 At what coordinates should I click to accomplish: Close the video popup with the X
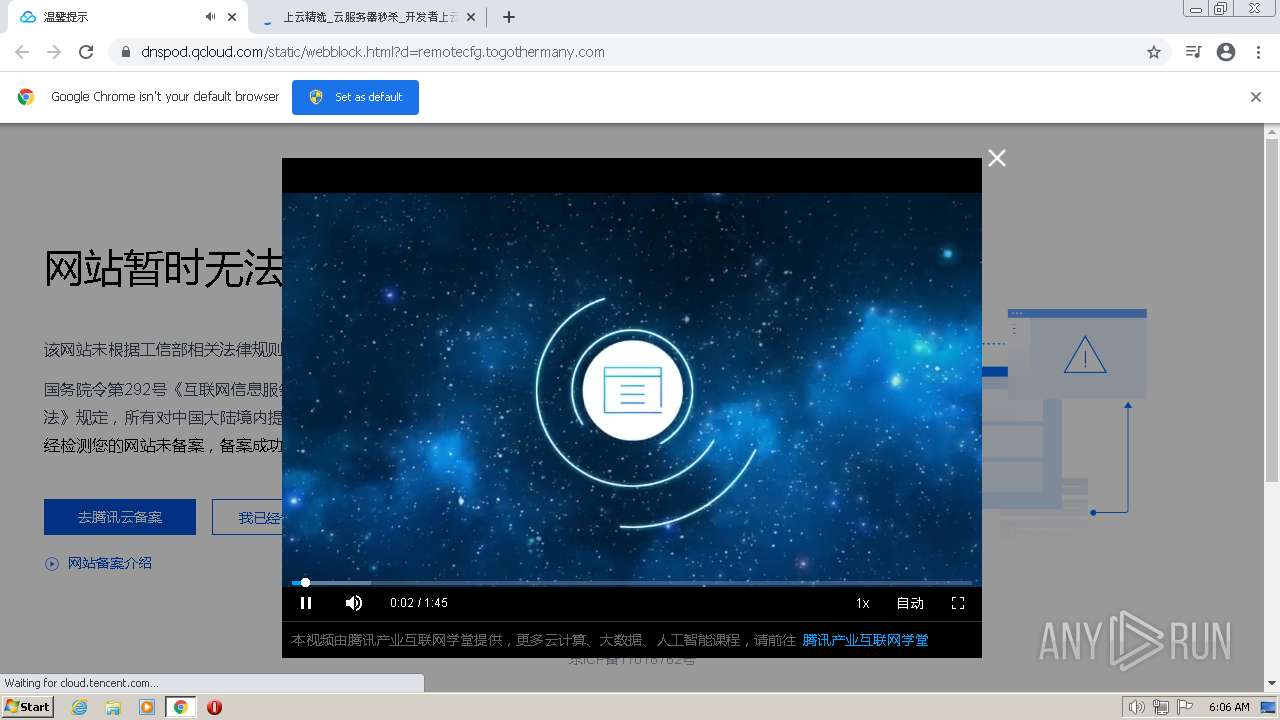pyautogui.click(x=997, y=158)
